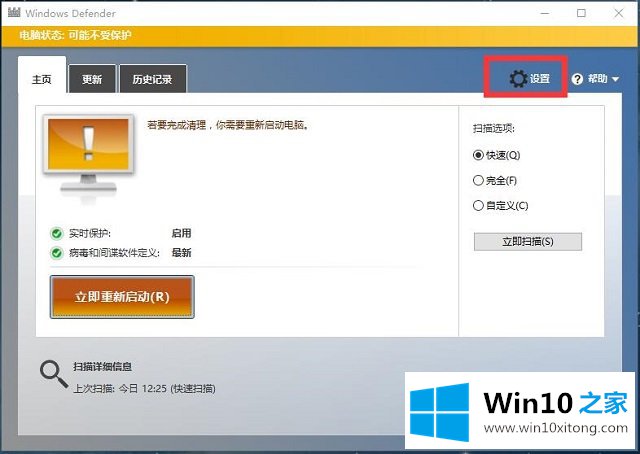Click the 启用 status value
This screenshot has height=454, width=640.
pos(181,234)
